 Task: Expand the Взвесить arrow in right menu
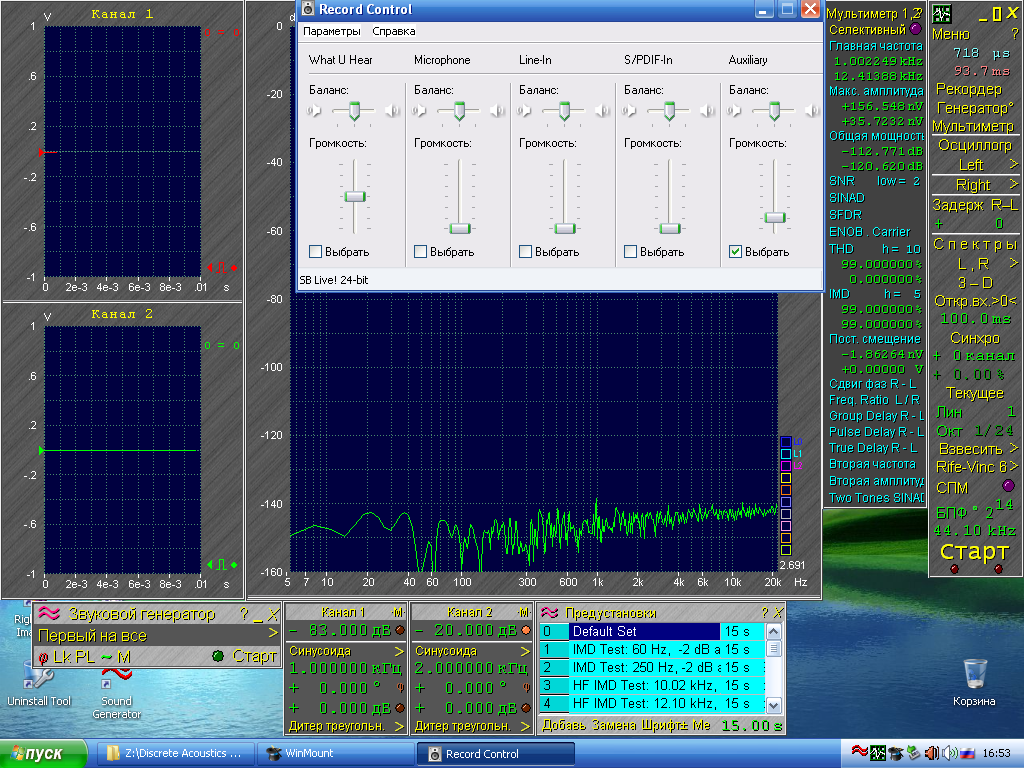tap(1013, 448)
